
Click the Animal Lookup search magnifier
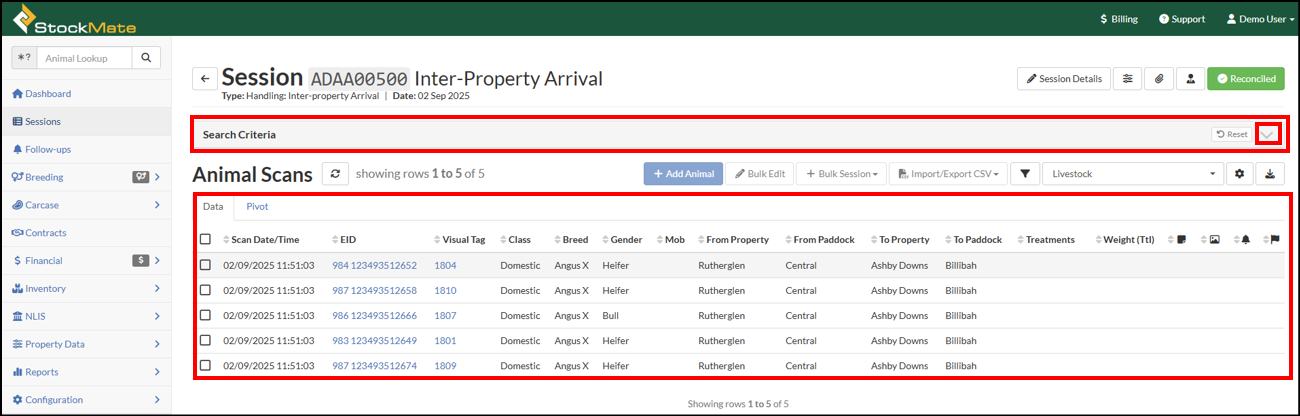[146, 59]
